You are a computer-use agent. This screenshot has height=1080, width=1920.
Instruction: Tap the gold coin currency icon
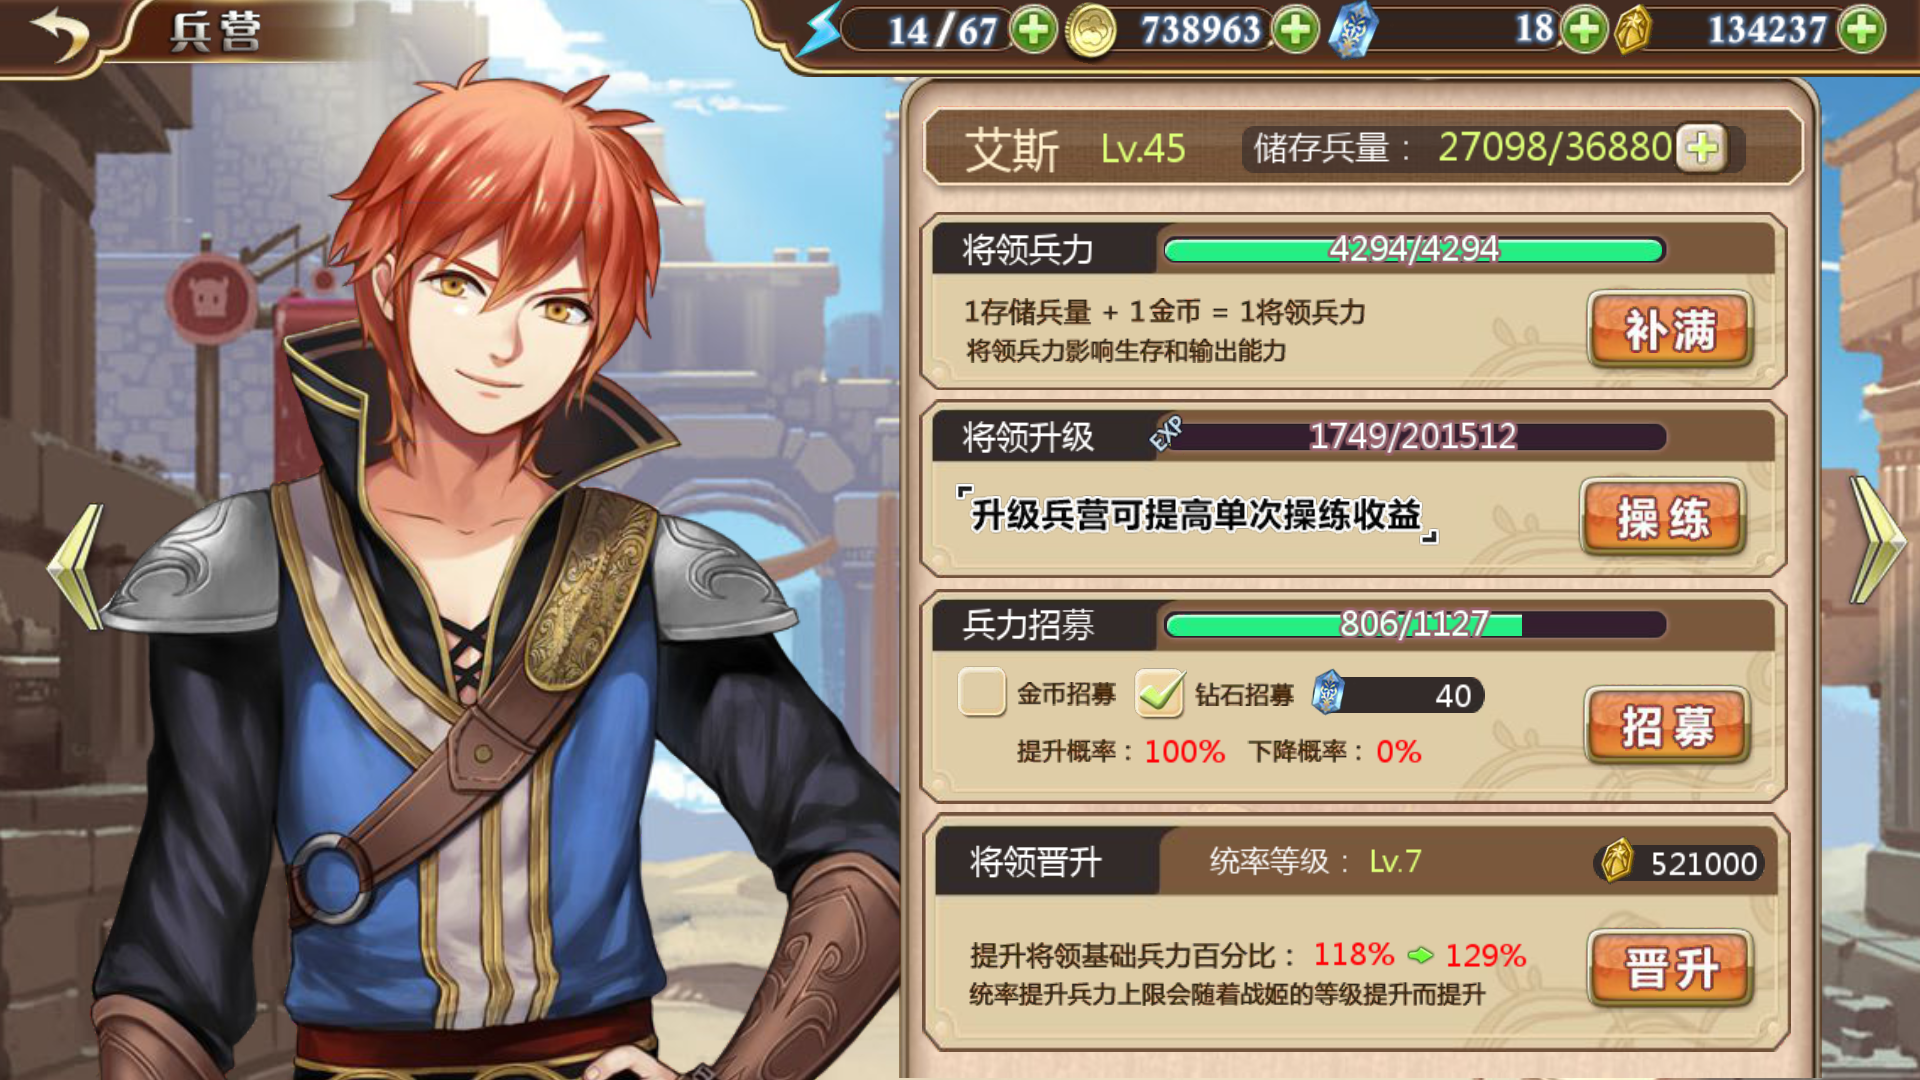(1092, 32)
